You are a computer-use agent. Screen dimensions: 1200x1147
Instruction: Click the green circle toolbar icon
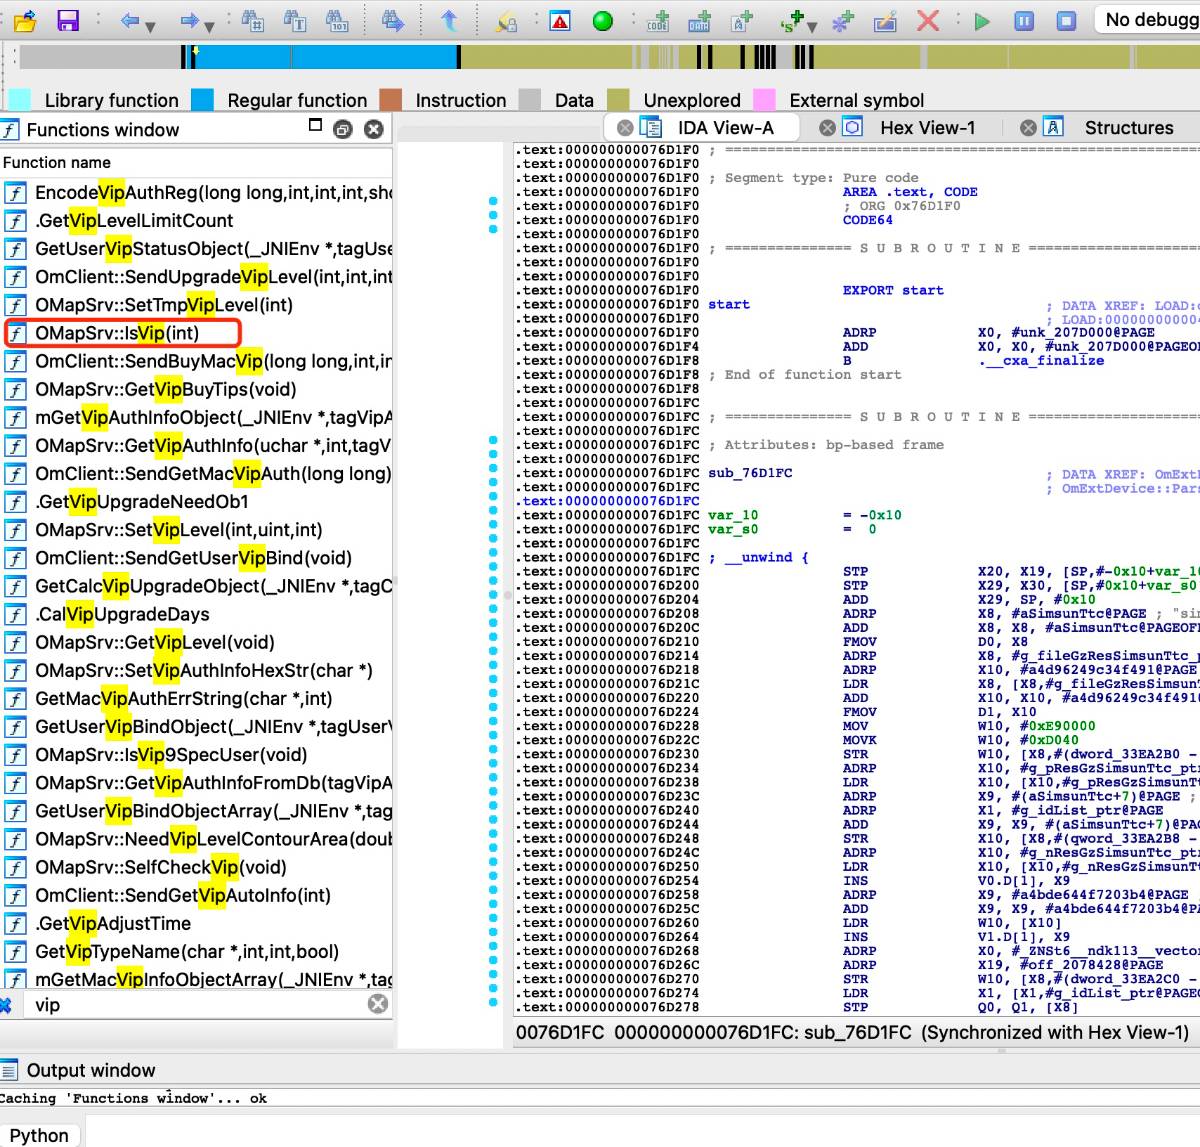click(x=602, y=20)
